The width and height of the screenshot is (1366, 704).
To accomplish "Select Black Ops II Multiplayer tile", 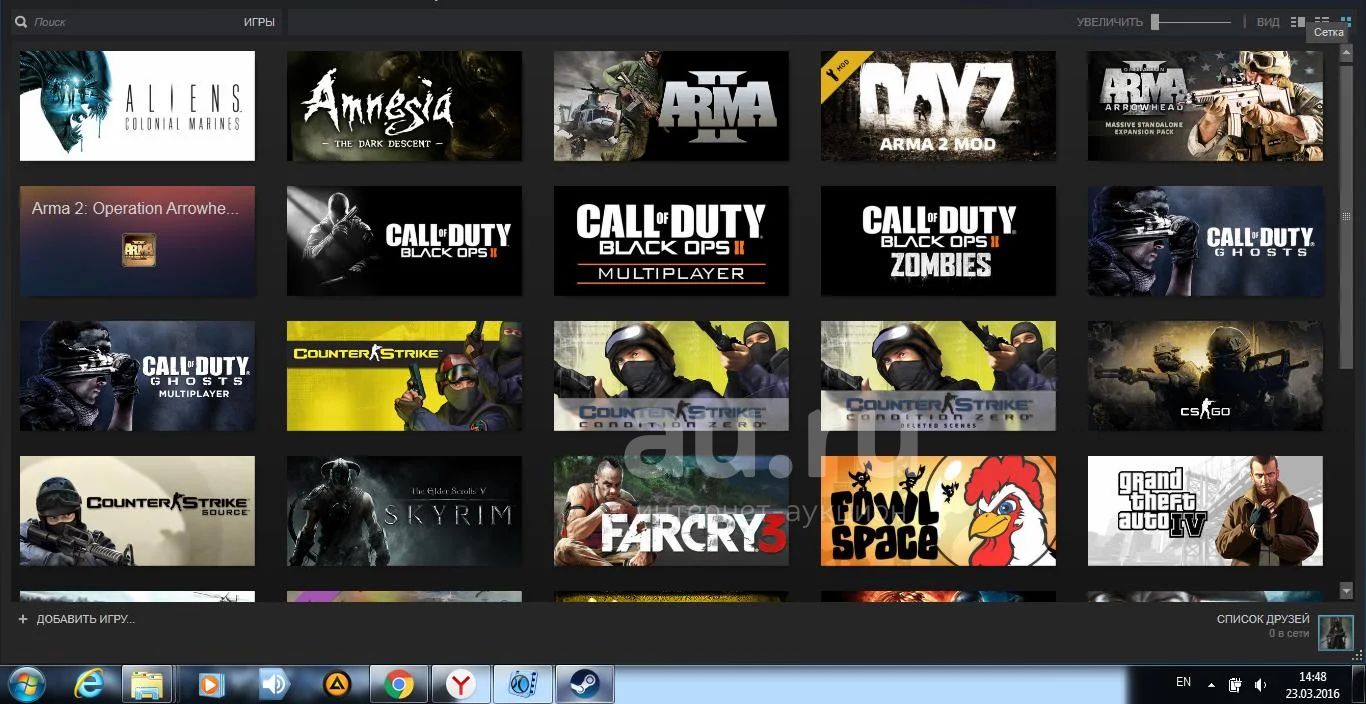I will (x=671, y=241).
